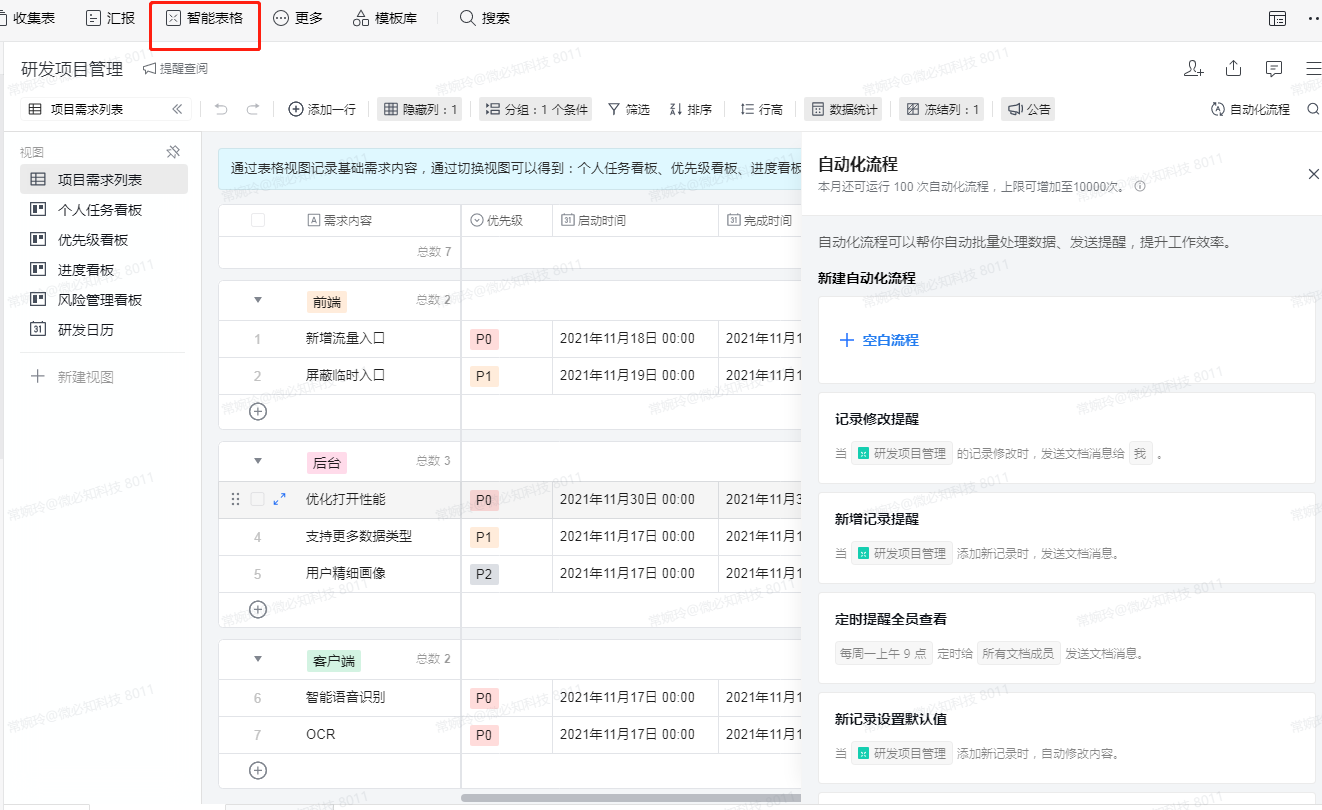Open the share icon near top right

pos(1233,67)
